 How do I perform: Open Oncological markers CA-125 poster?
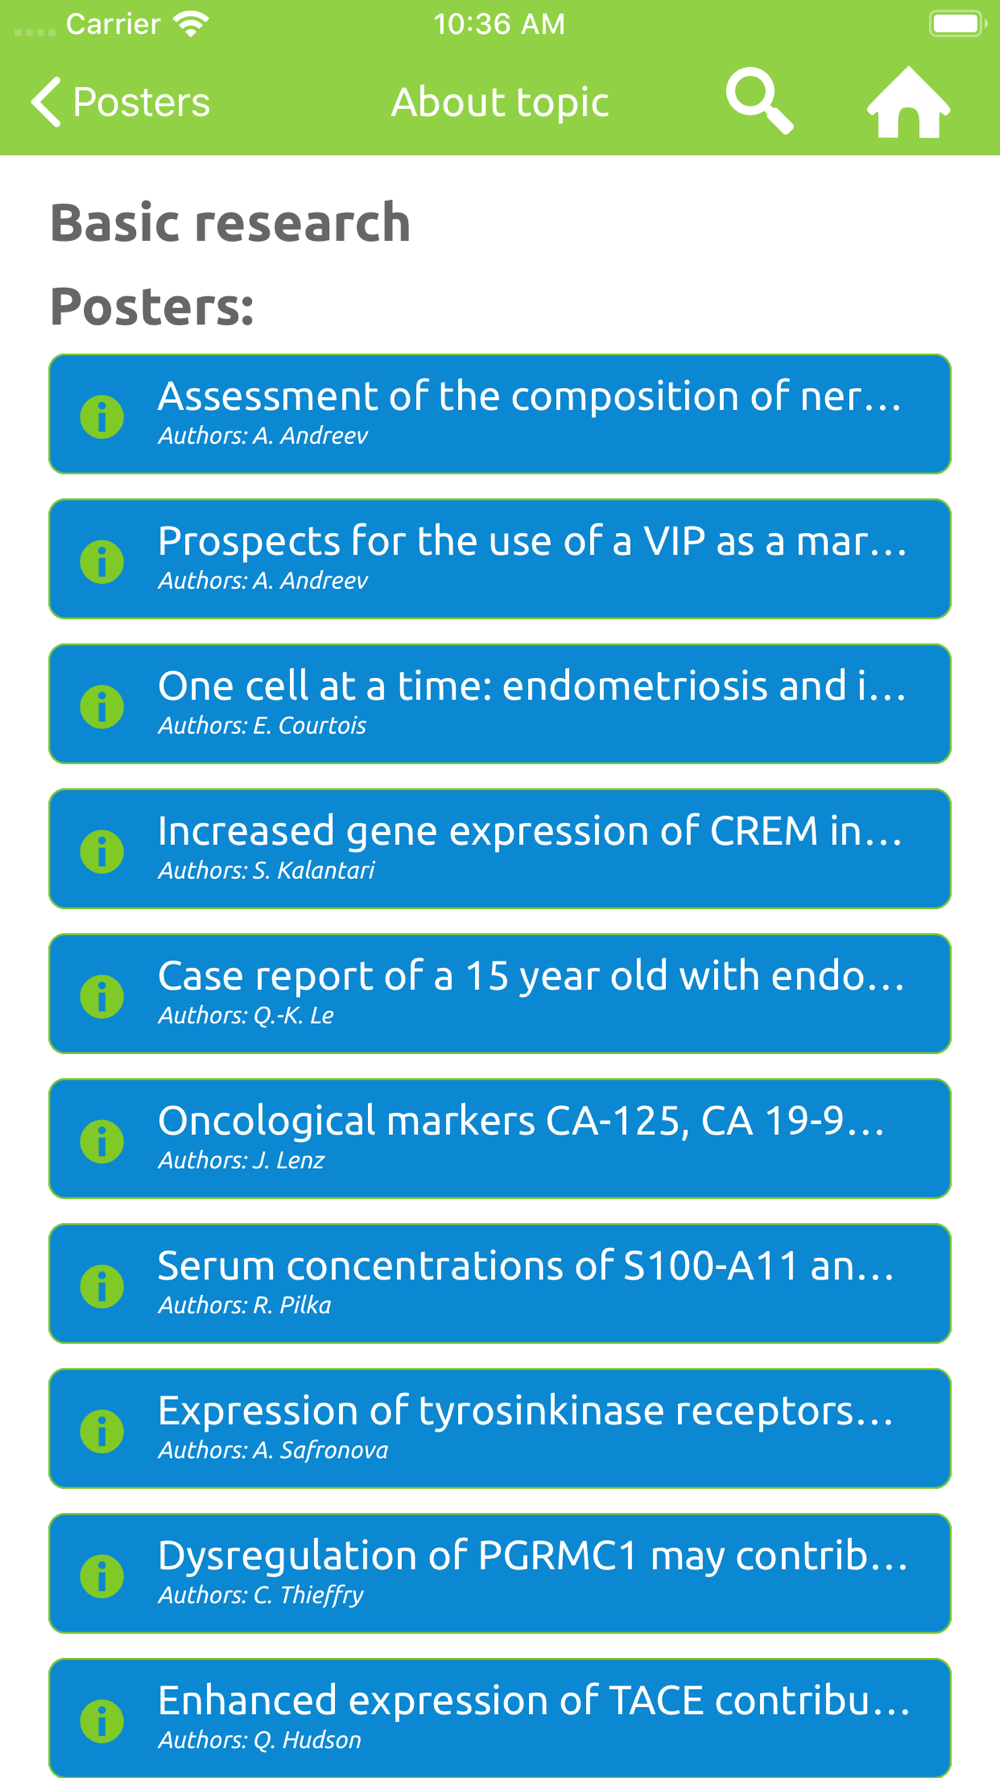tap(500, 1139)
